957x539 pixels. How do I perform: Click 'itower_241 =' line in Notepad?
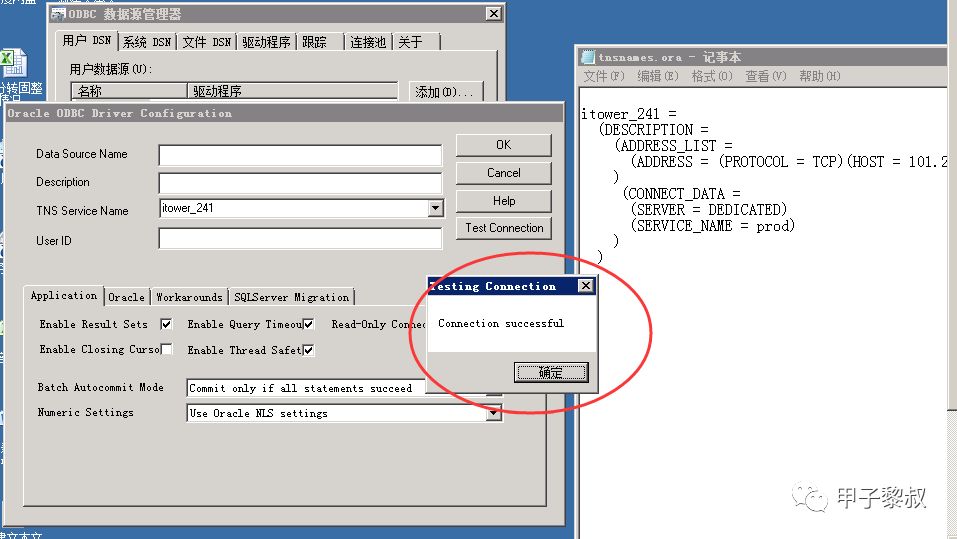click(629, 114)
